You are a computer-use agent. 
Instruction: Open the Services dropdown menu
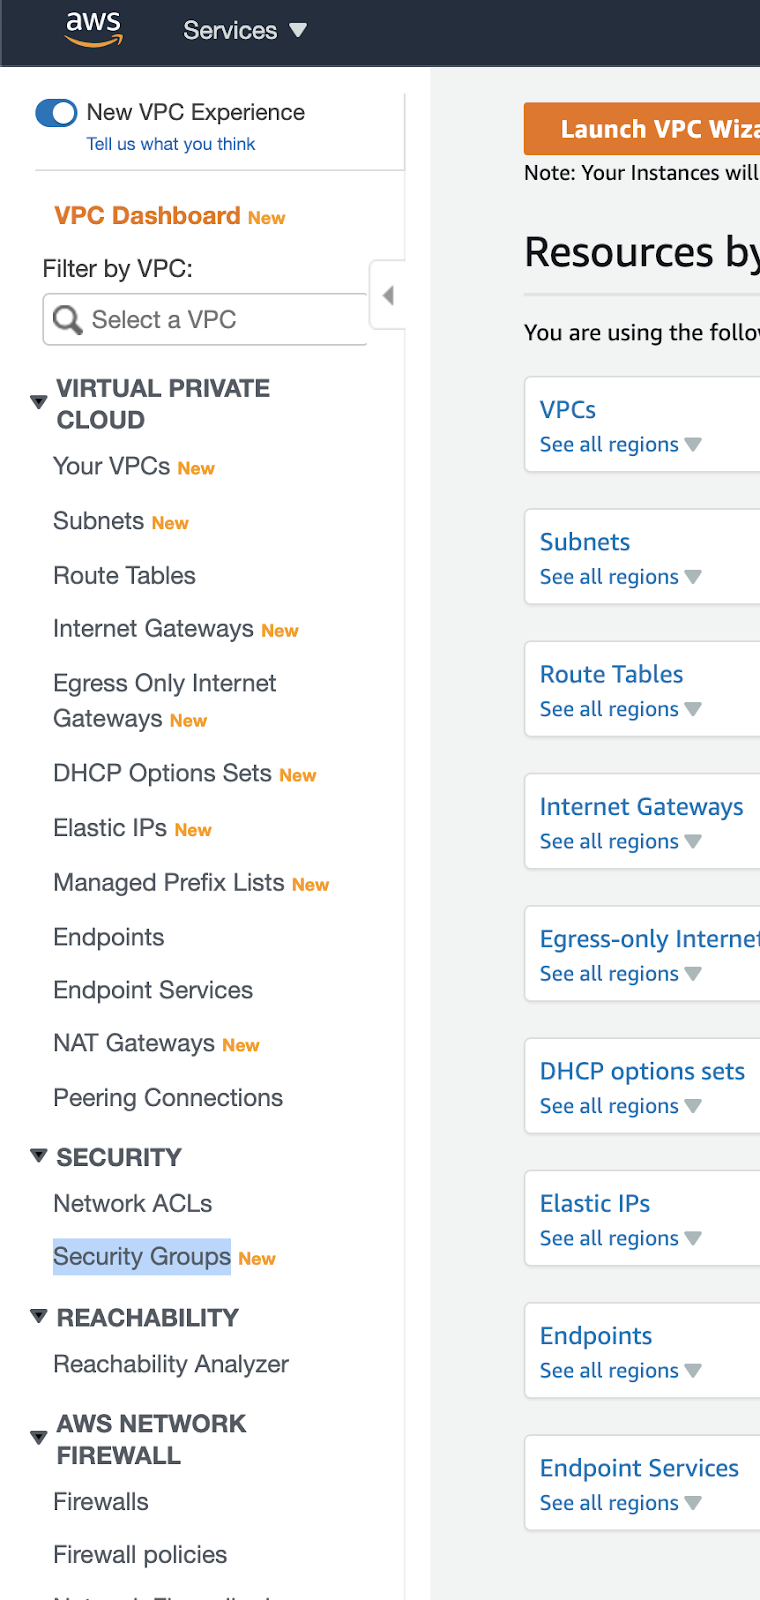[x=244, y=30]
